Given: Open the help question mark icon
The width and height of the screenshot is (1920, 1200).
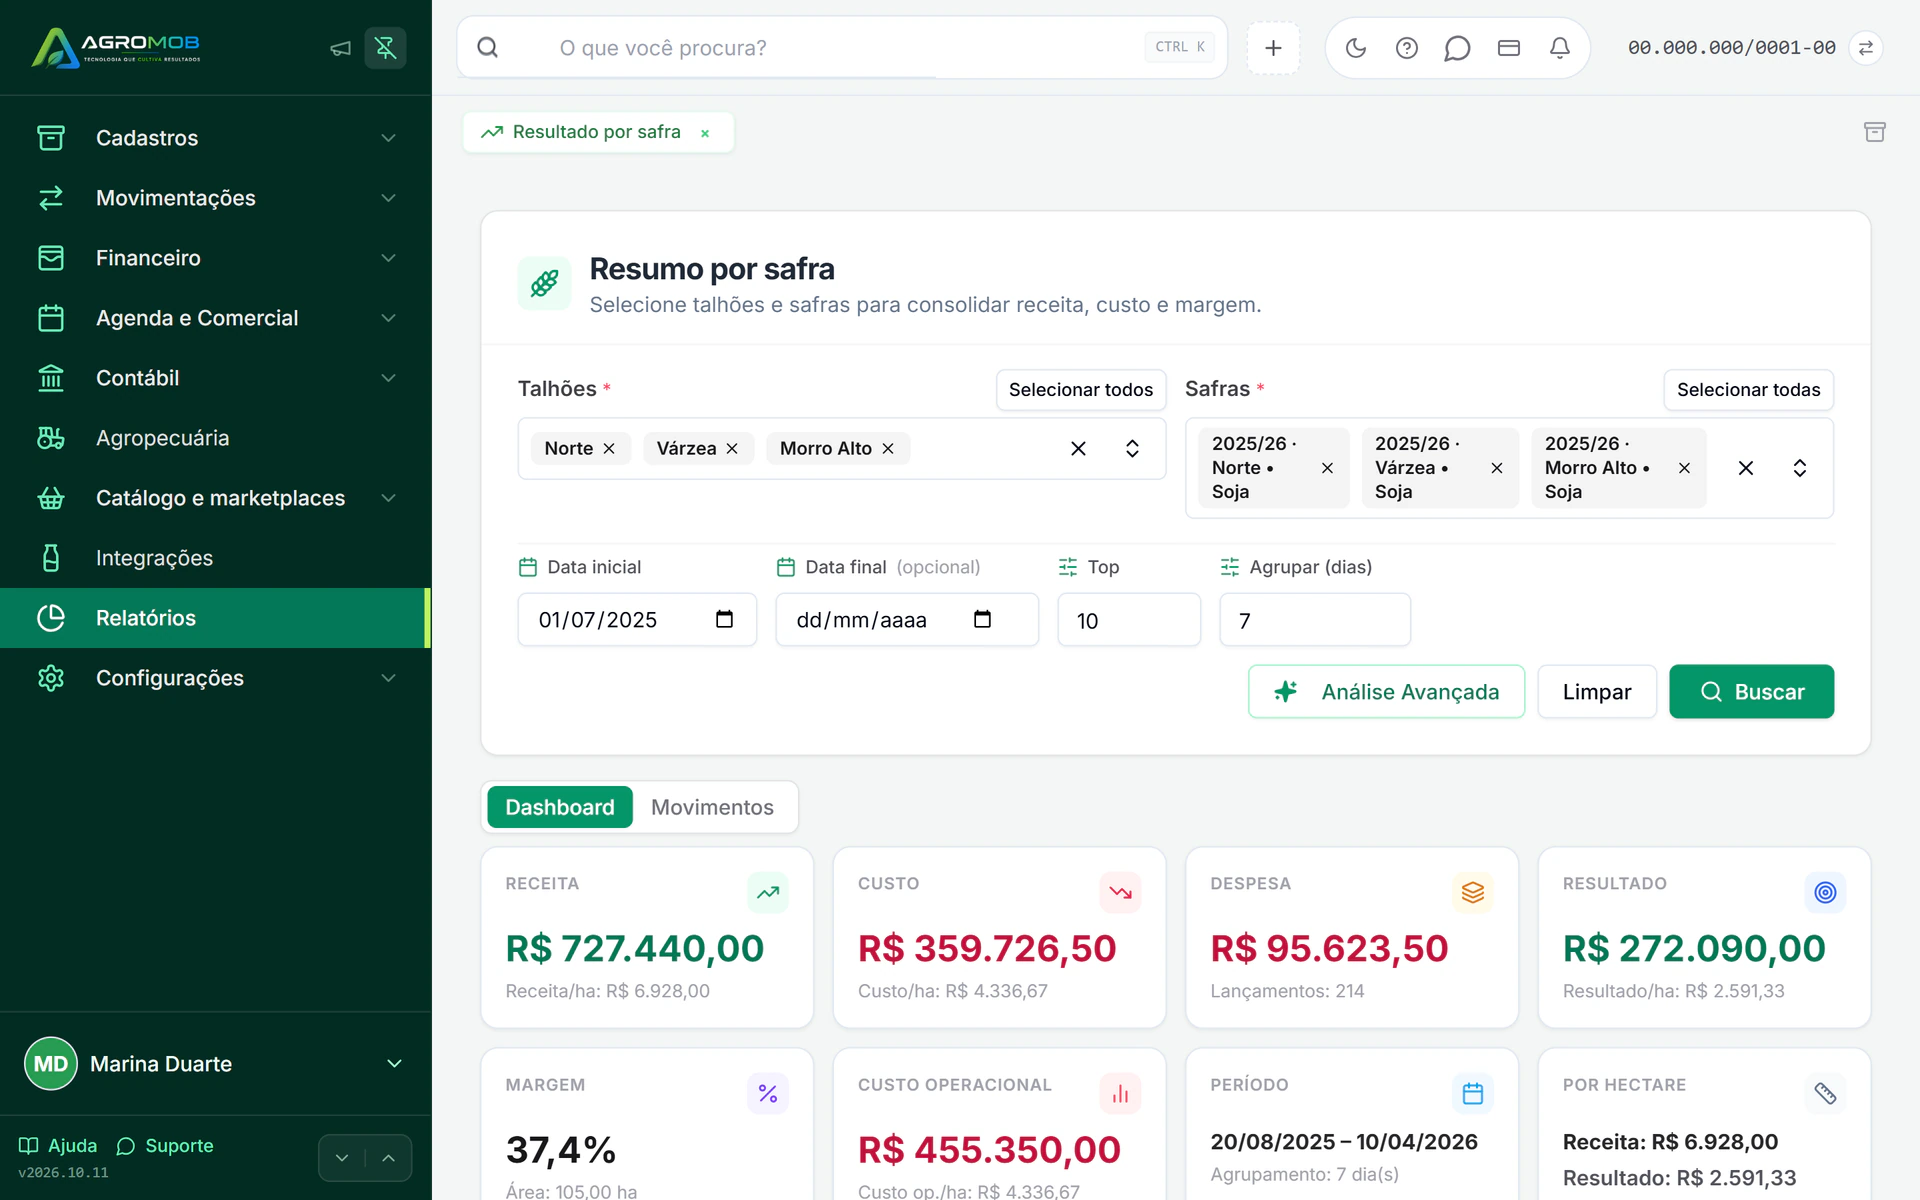Looking at the screenshot, I should [1406, 48].
